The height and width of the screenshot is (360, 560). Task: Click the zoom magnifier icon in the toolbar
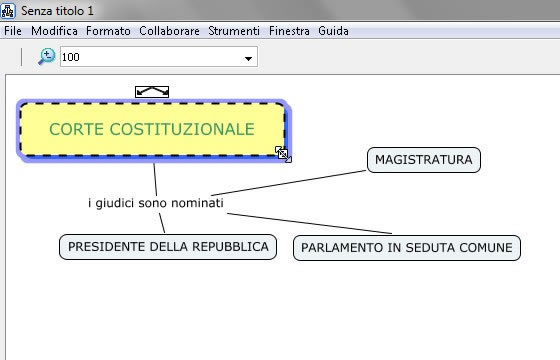pos(47,56)
